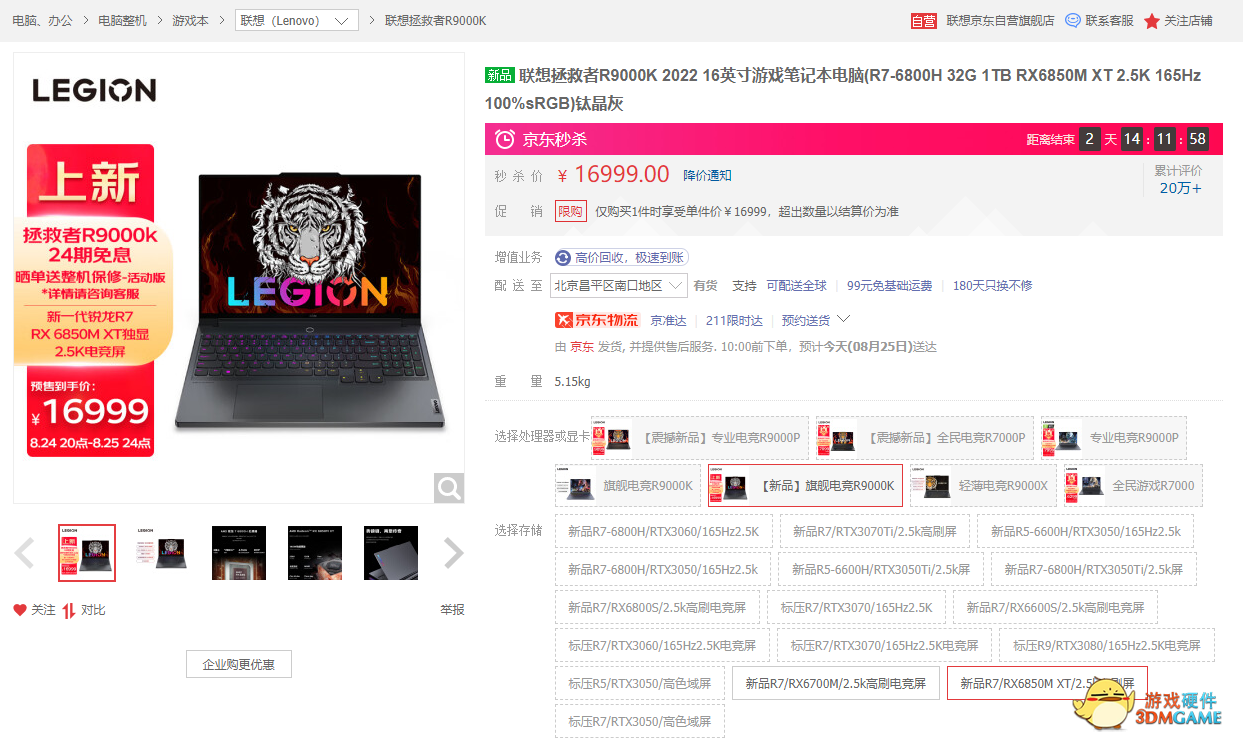Select the 新品R5-6600H/RTX3050/165Hz2.5k configuration
This screenshot has height=743, width=1243.
[x=1089, y=531]
